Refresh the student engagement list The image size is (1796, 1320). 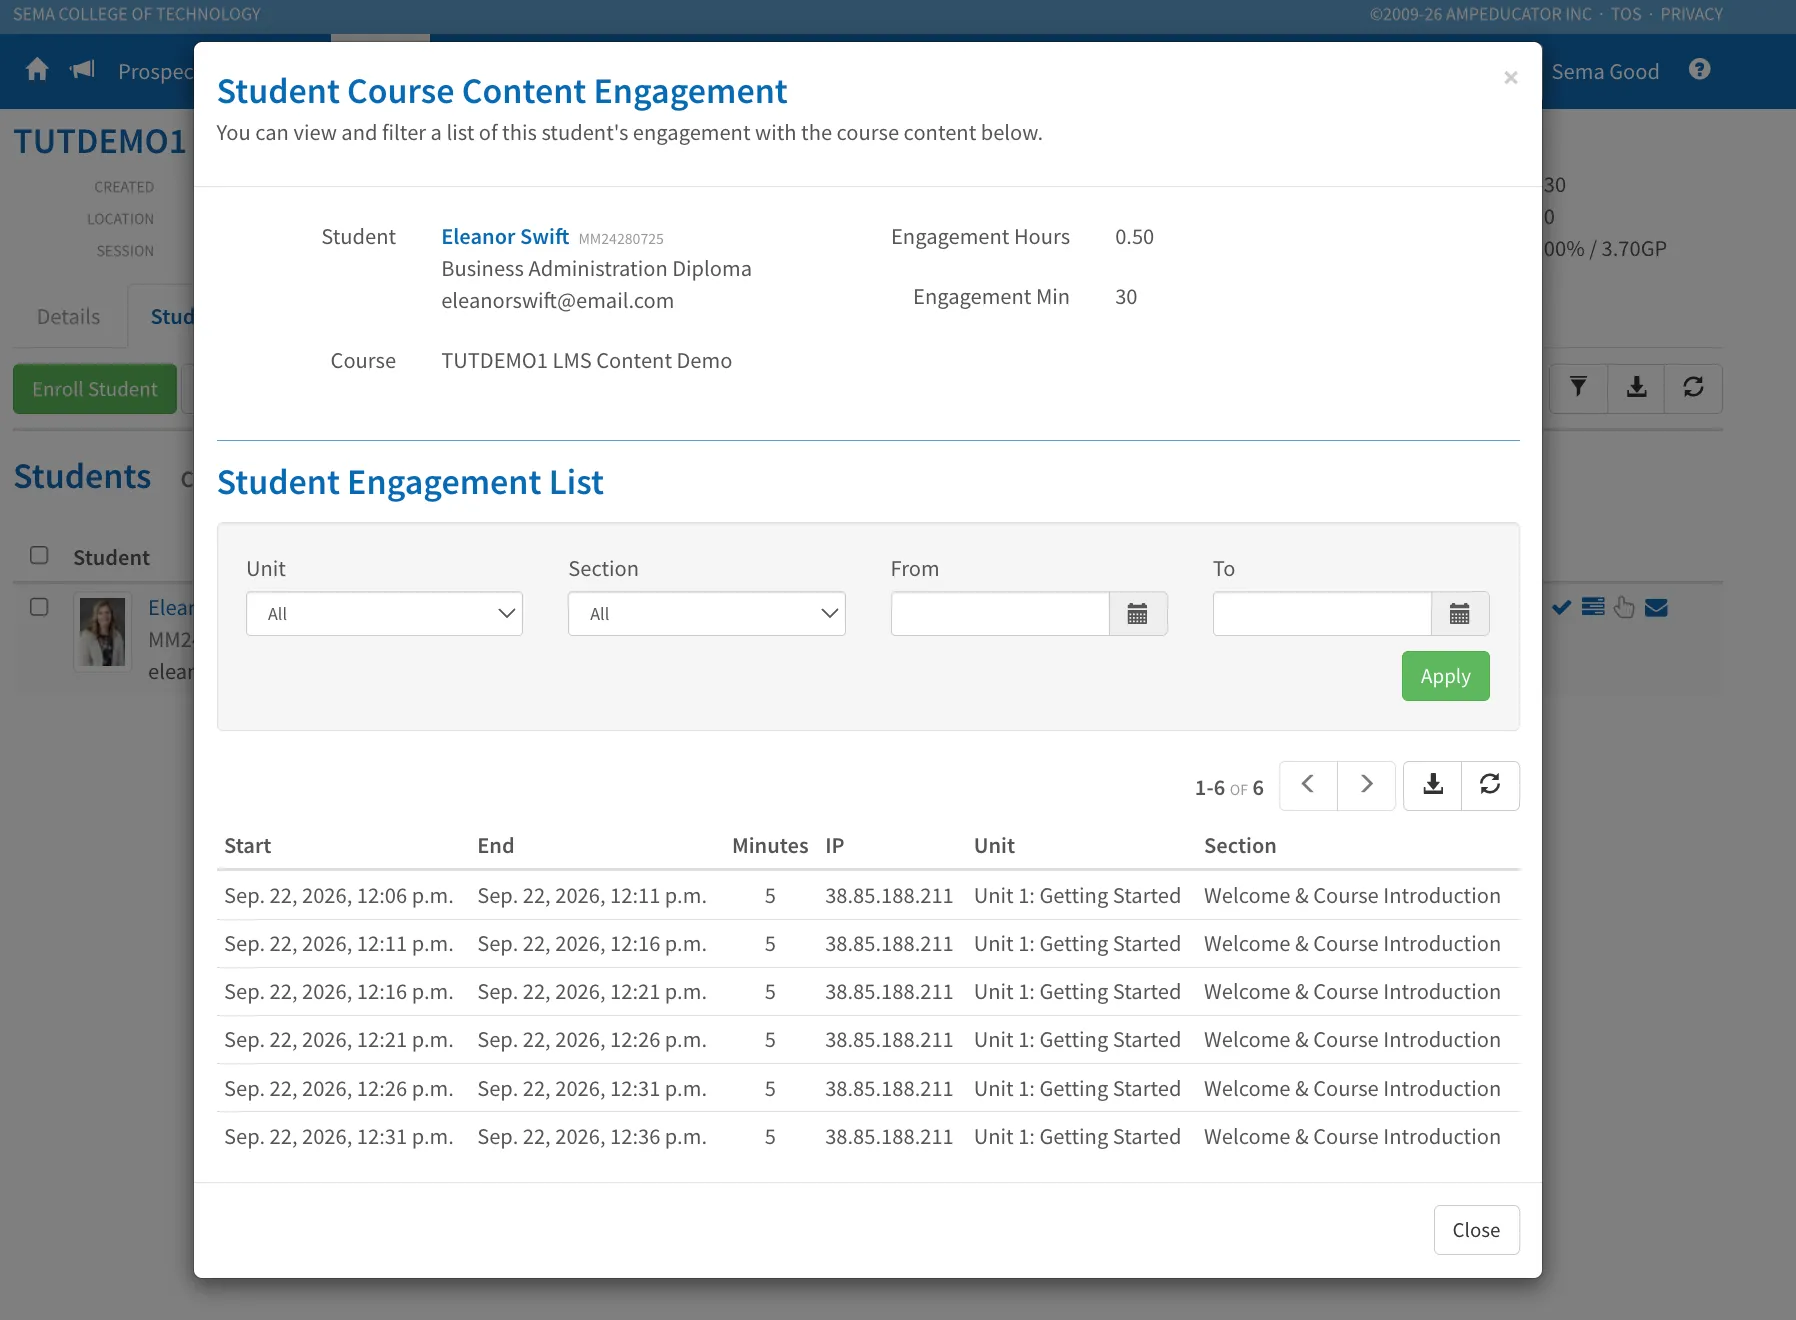pos(1490,785)
